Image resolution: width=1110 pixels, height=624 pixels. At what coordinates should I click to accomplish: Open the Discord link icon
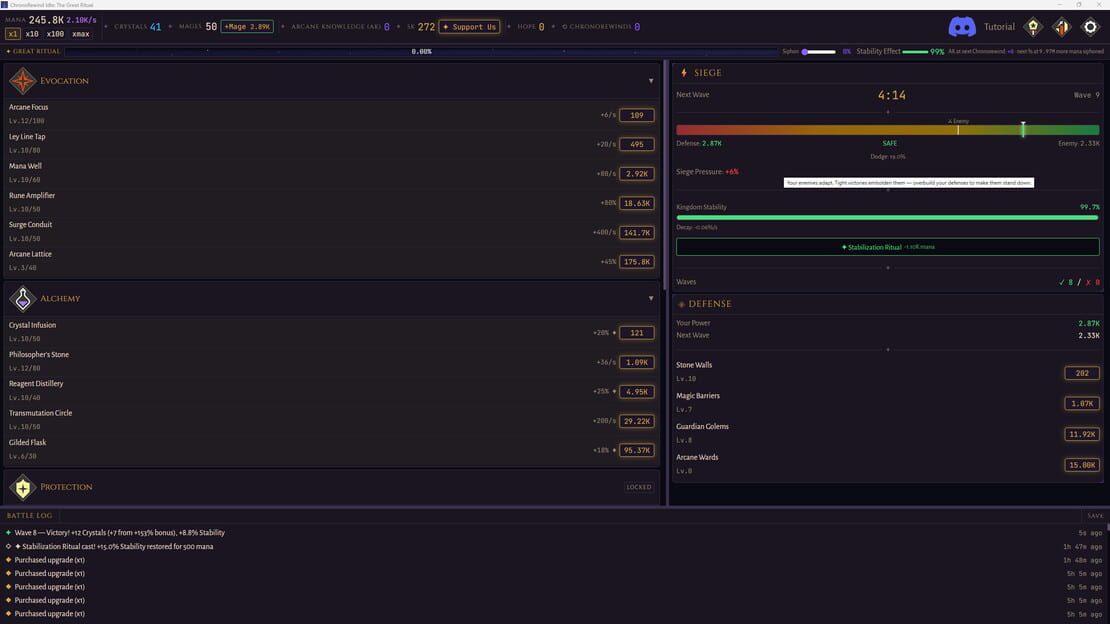click(x=961, y=27)
